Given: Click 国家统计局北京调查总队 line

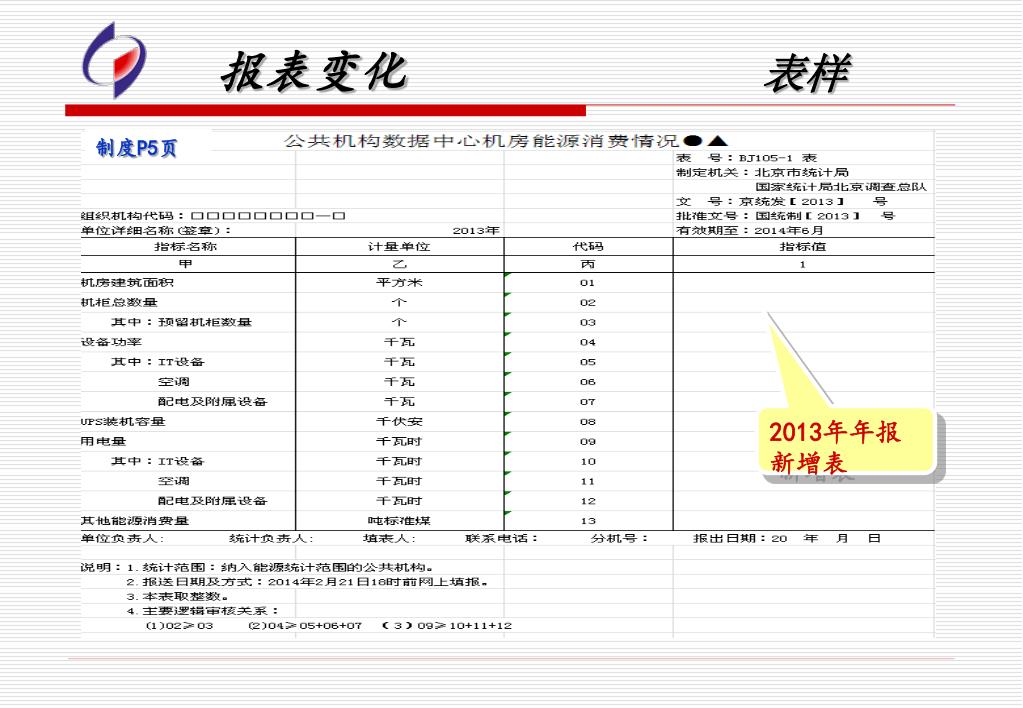Looking at the screenshot, I should click(841, 187).
